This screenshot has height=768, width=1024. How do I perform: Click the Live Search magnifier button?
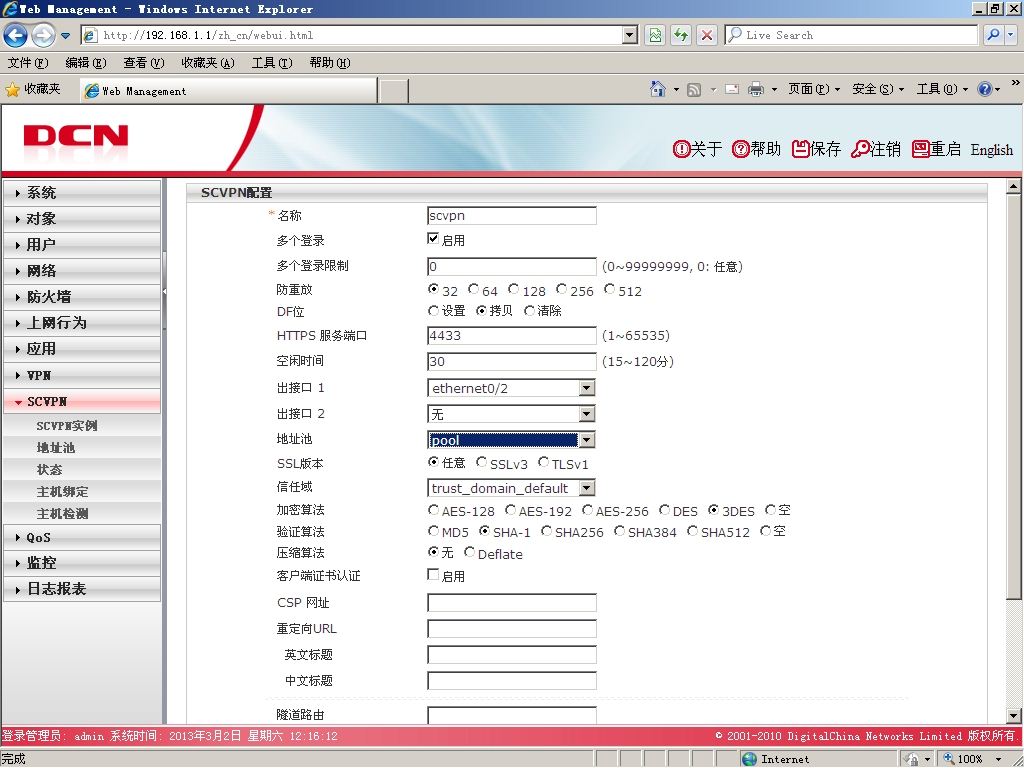click(993, 35)
